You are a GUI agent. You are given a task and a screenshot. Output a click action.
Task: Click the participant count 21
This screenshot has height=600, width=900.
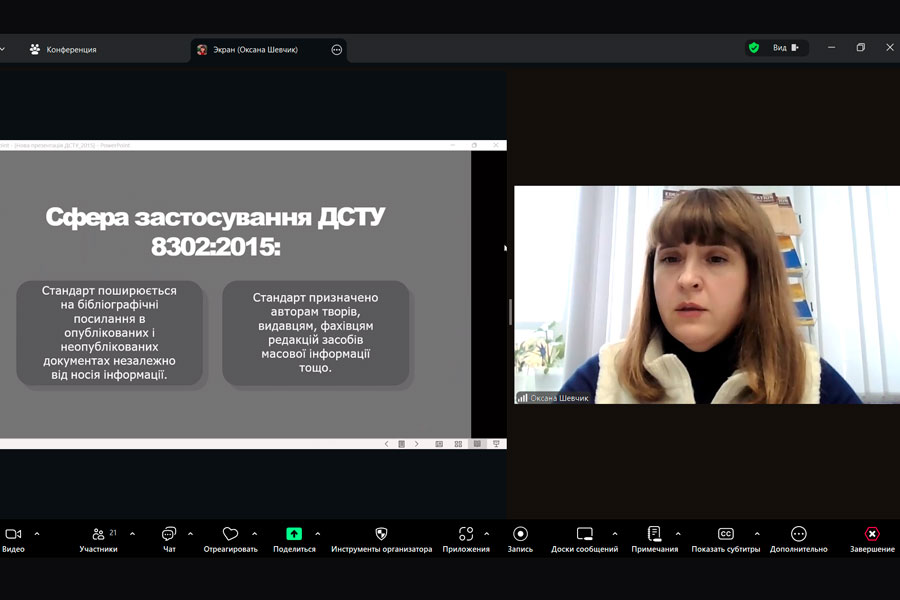[x=113, y=532]
